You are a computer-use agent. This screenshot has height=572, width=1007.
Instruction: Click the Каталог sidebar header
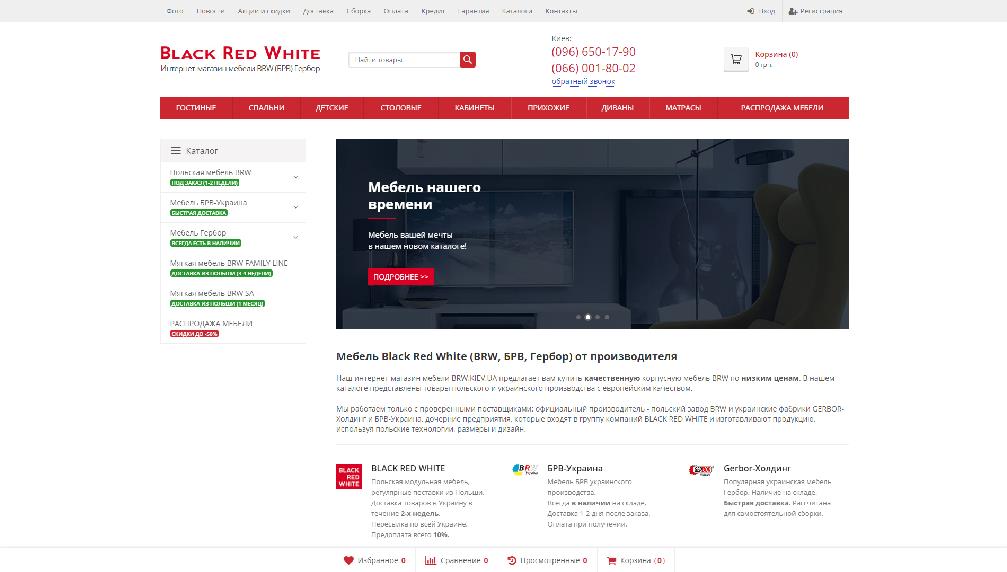233,151
